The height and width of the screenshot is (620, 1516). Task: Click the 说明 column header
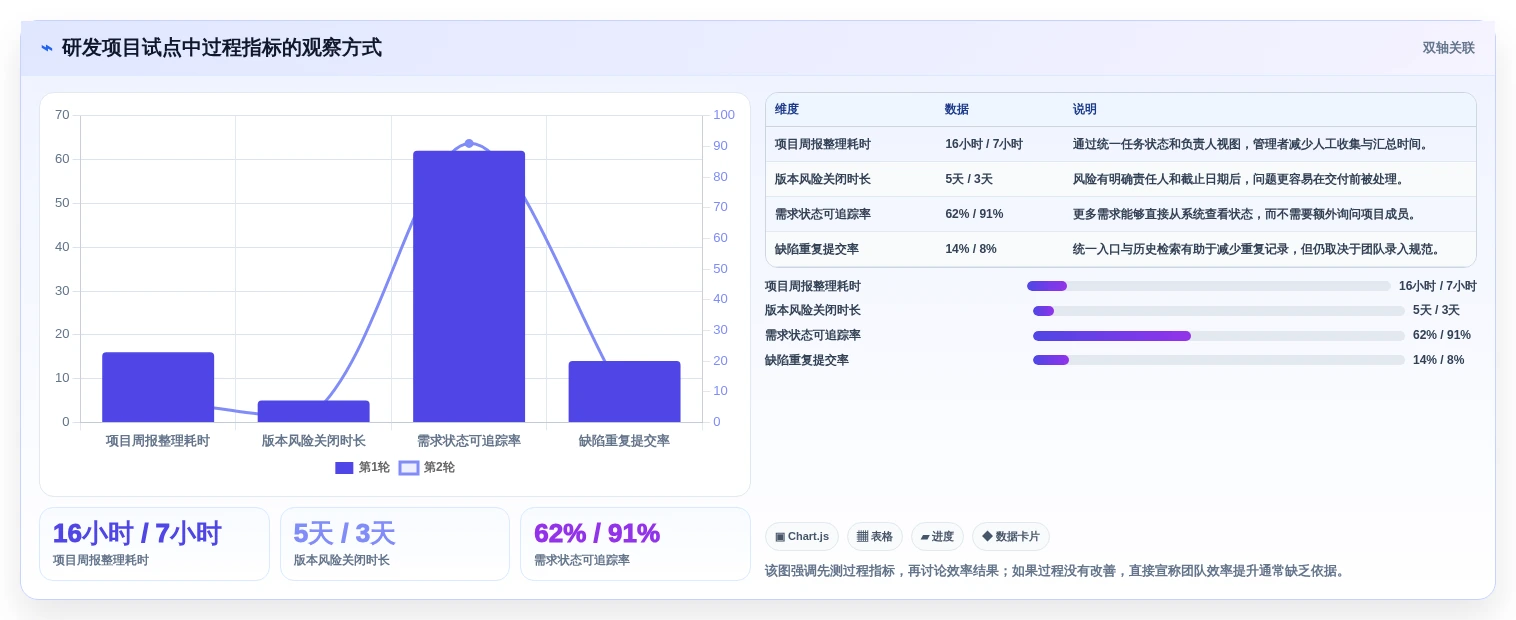[x=1085, y=109]
